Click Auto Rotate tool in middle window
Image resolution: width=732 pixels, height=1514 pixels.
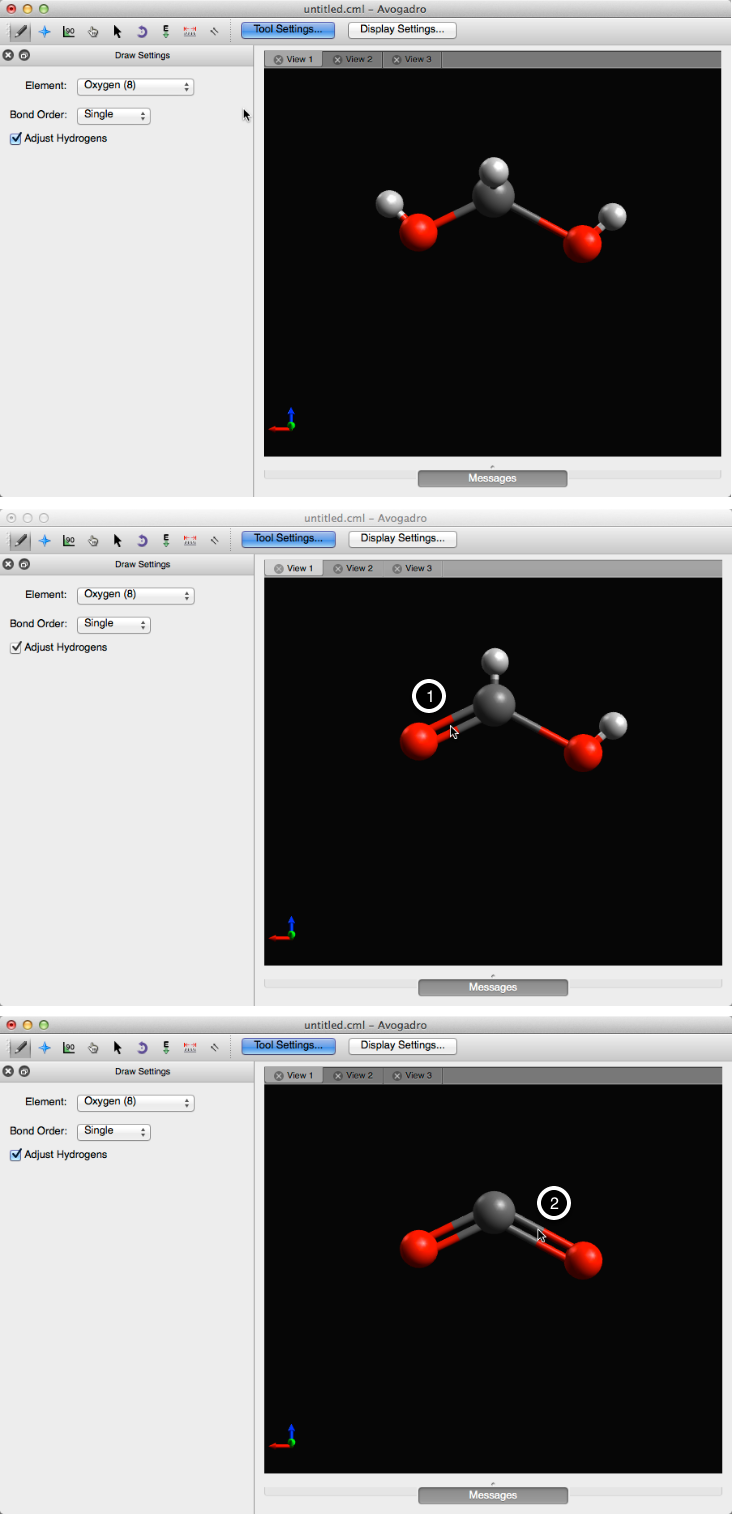142,541
